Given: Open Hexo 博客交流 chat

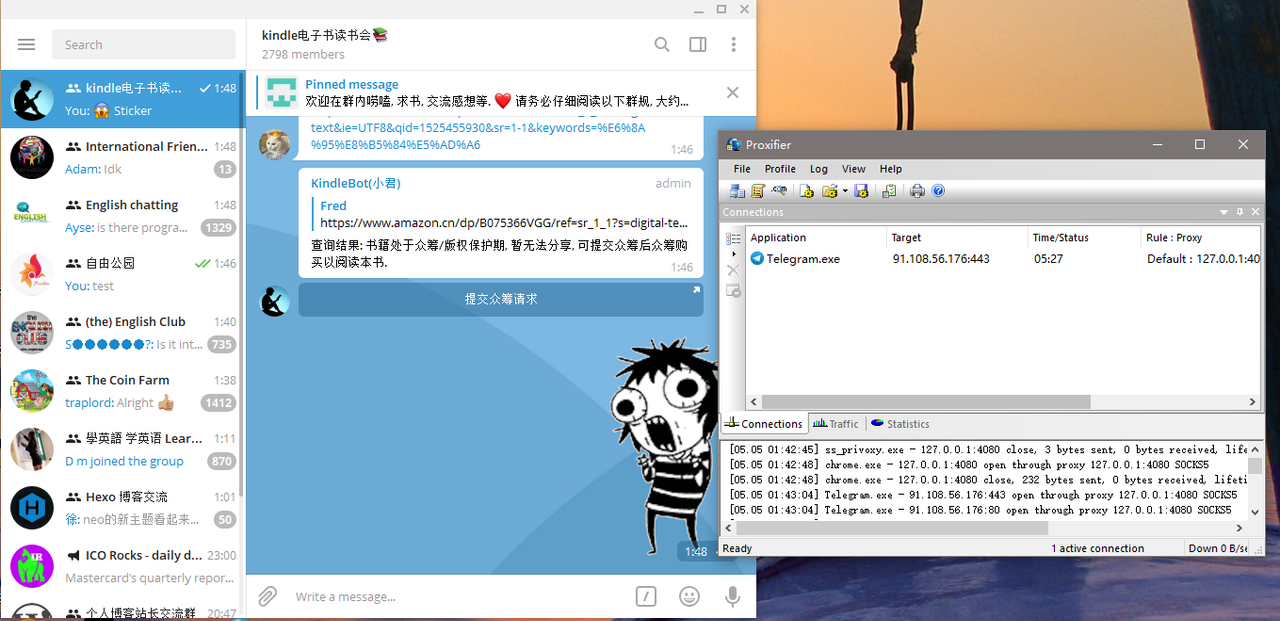Looking at the screenshot, I should [121, 508].
